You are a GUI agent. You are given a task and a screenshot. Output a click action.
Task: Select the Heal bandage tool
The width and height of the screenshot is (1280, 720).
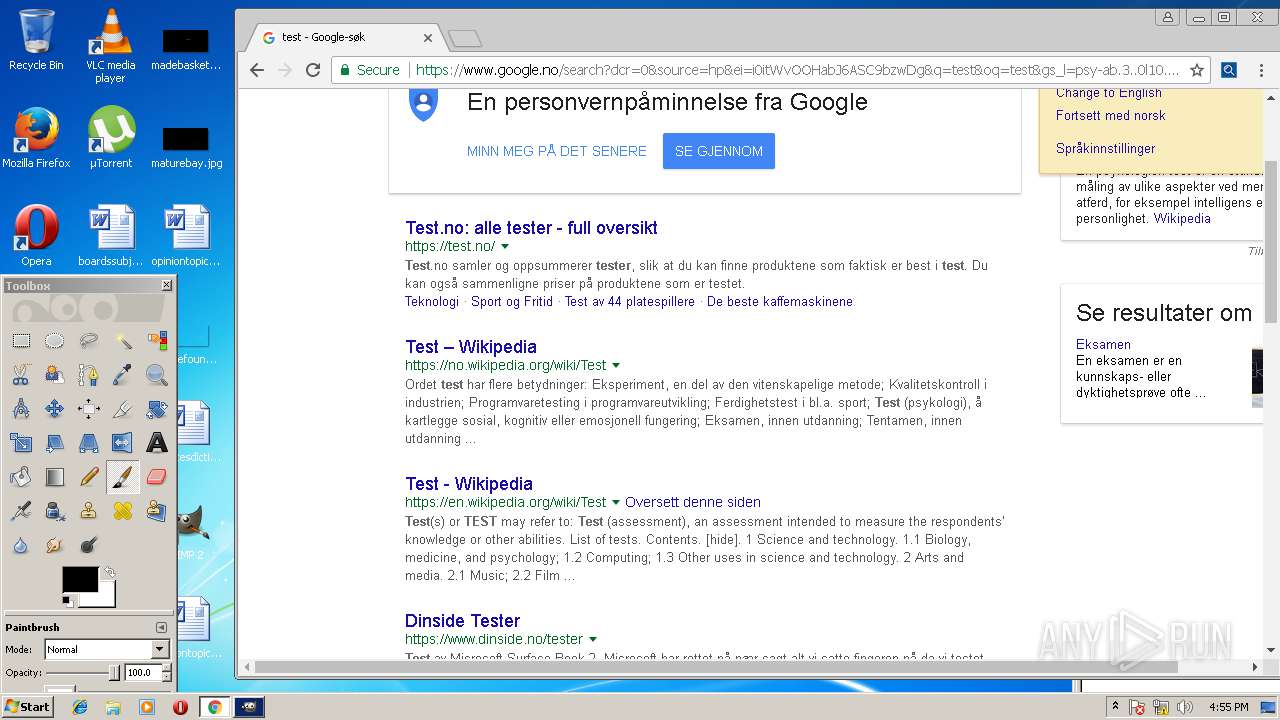[123, 511]
